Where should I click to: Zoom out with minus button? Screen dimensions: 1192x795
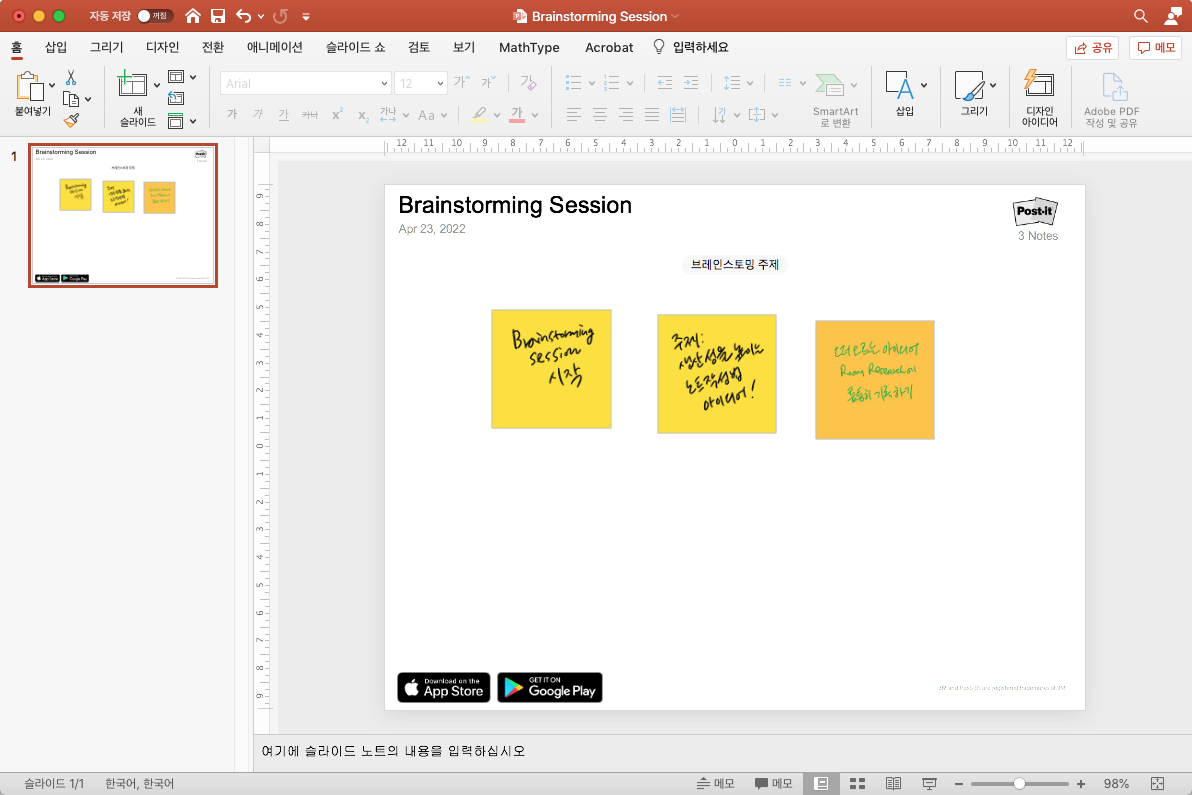click(x=959, y=784)
